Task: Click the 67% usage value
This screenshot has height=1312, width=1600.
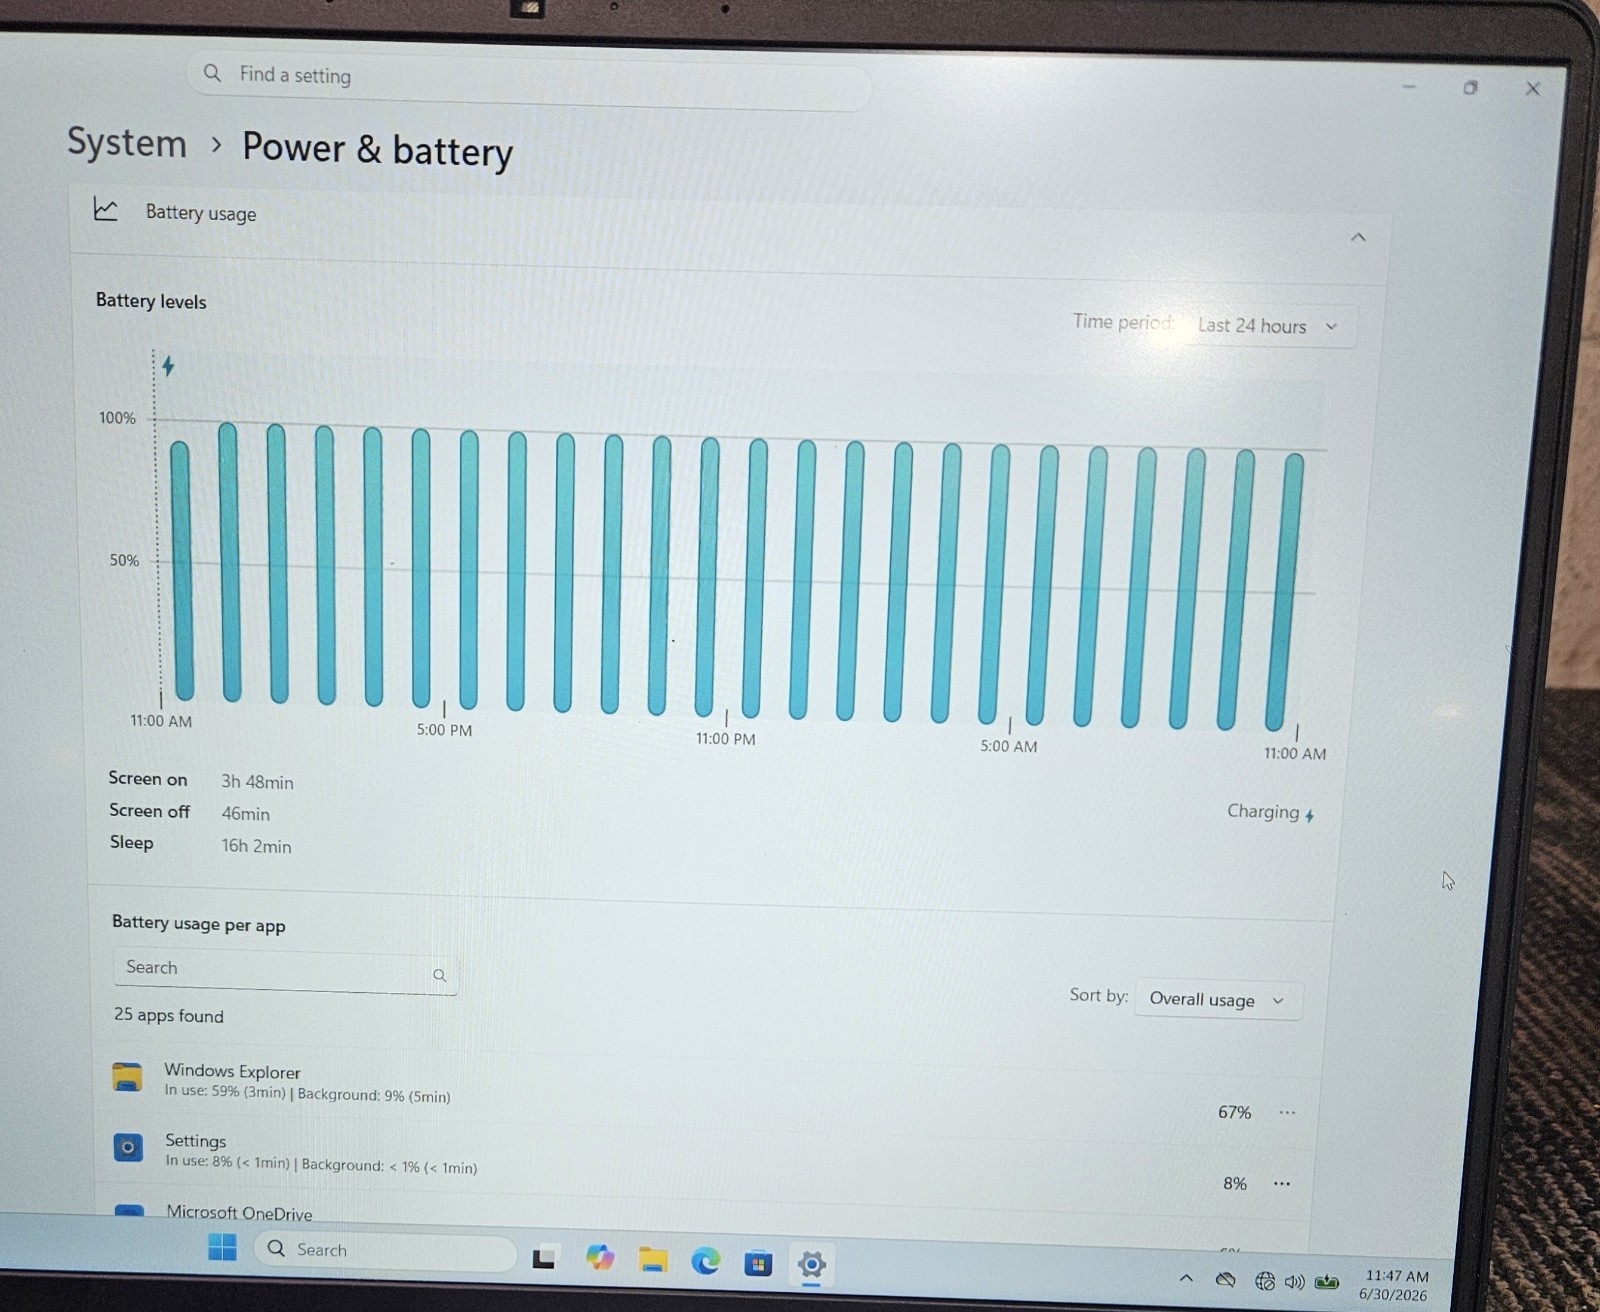Action: [x=1234, y=1112]
